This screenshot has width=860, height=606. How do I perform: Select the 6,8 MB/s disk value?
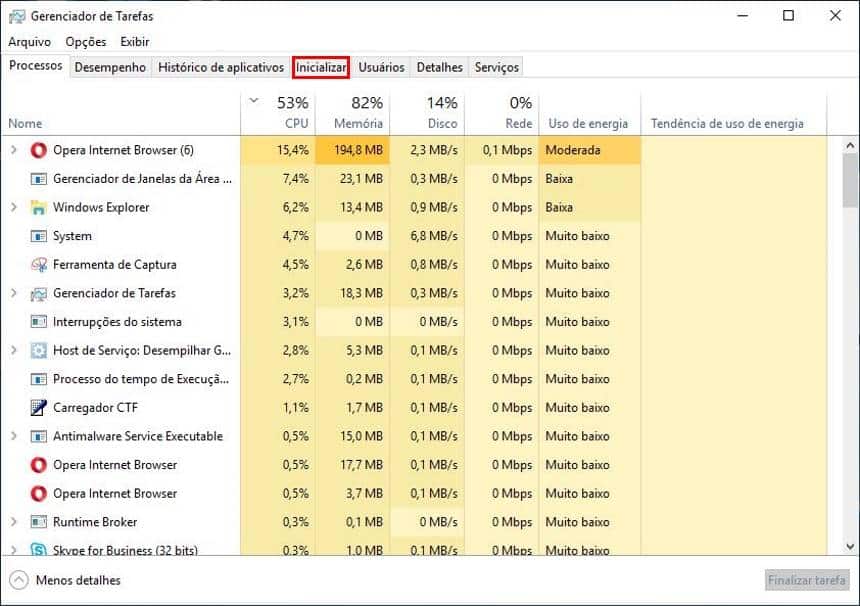point(427,236)
